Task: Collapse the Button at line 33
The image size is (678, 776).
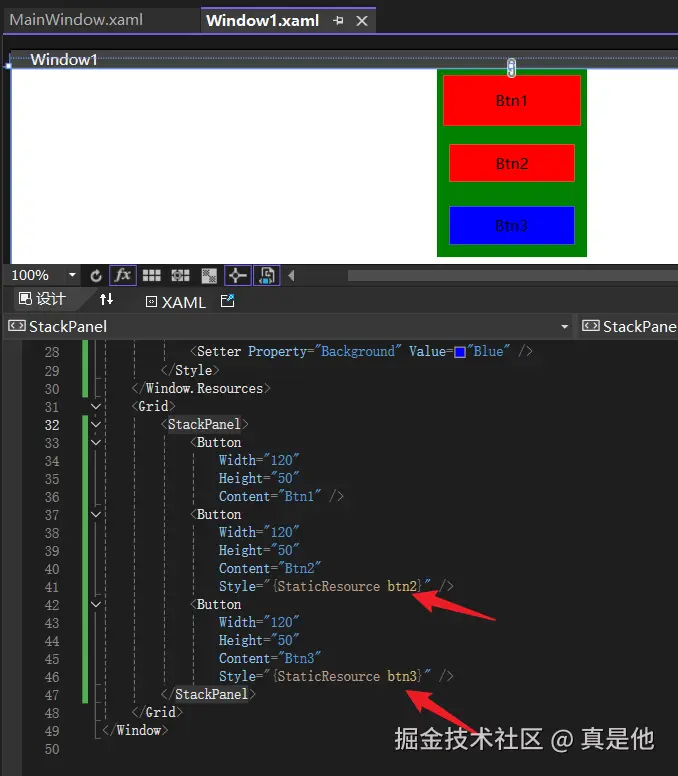Action: point(96,442)
